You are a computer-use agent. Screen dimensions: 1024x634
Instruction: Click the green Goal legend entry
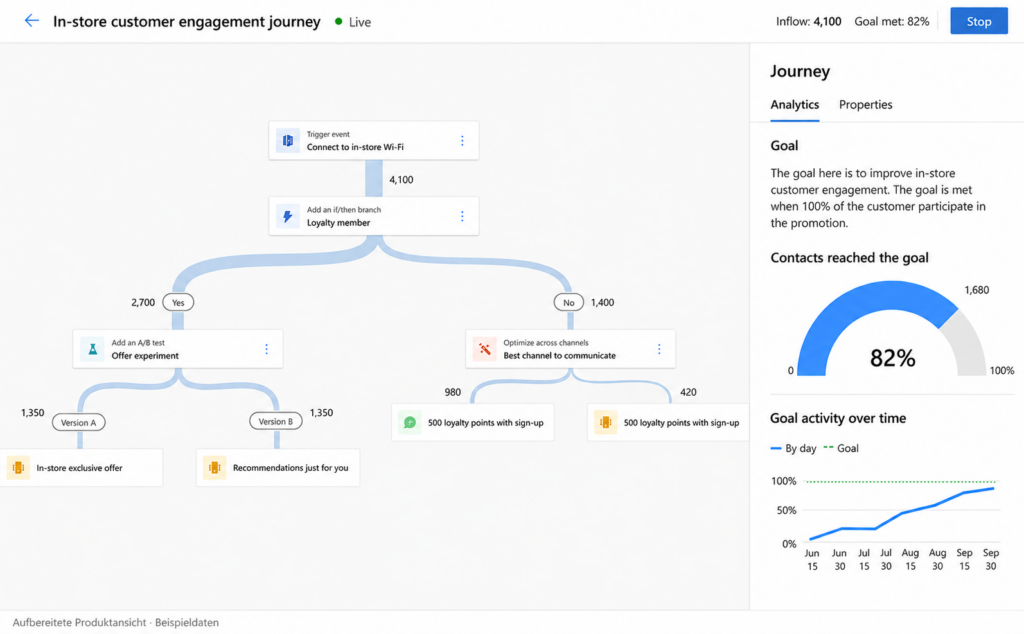pyautogui.click(x=841, y=448)
